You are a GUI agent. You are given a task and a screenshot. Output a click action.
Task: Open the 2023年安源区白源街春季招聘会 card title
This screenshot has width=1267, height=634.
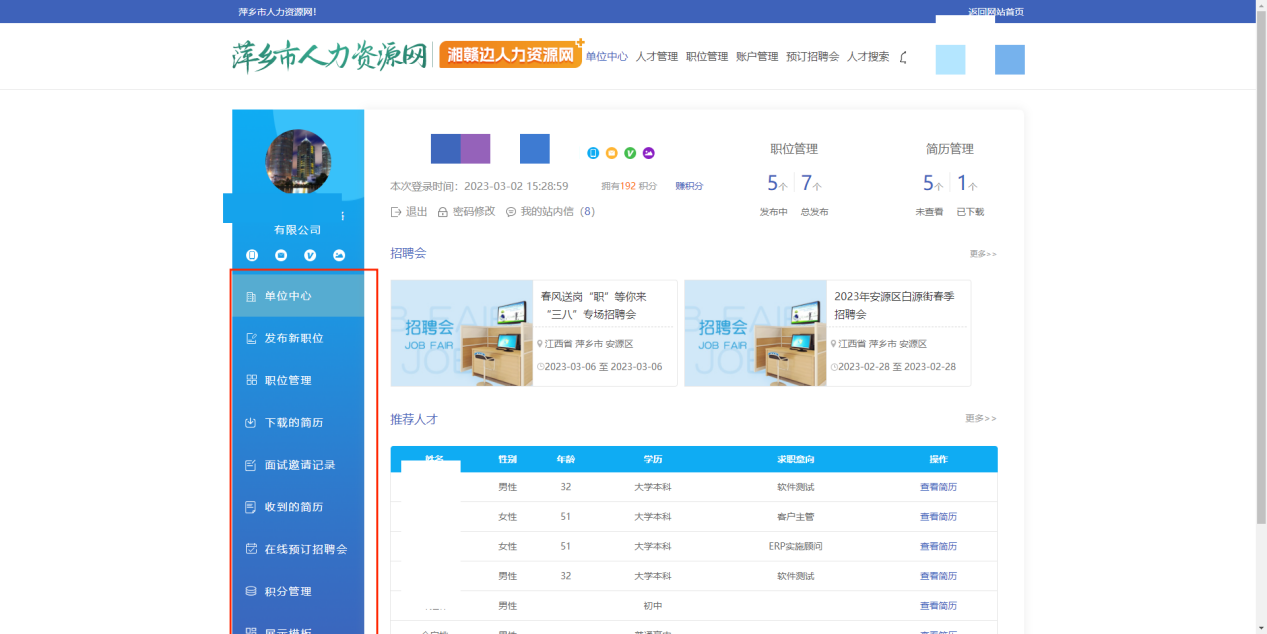894,305
